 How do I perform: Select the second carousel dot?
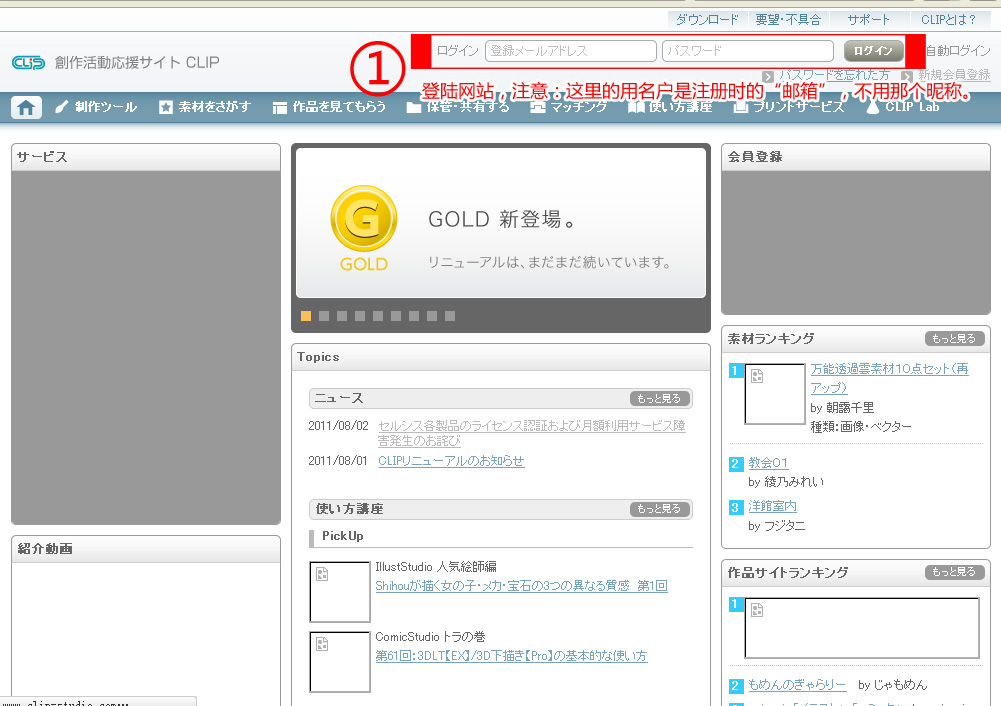324,316
